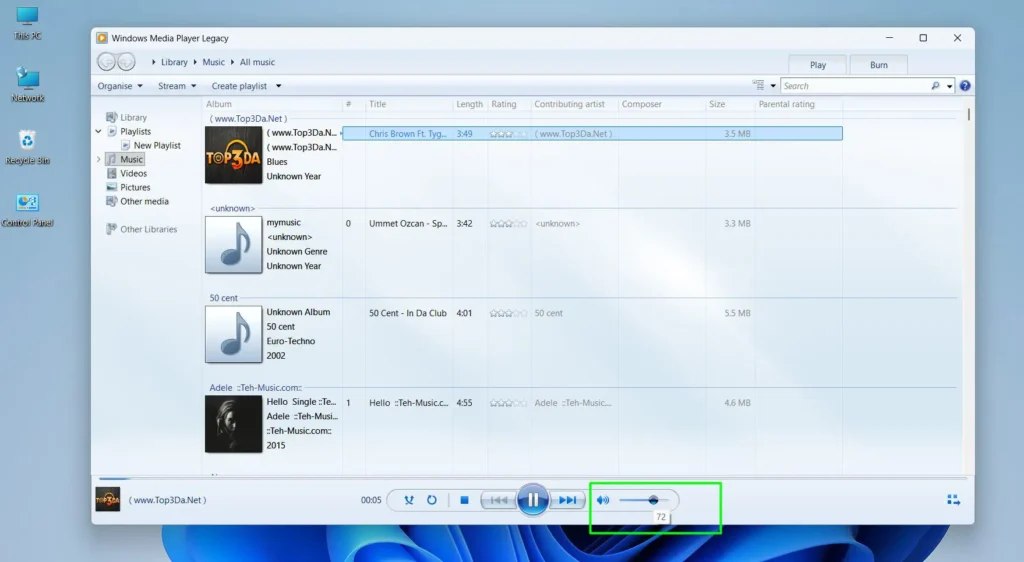Toggle repeat playback mode
The height and width of the screenshot is (562, 1024).
432,500
